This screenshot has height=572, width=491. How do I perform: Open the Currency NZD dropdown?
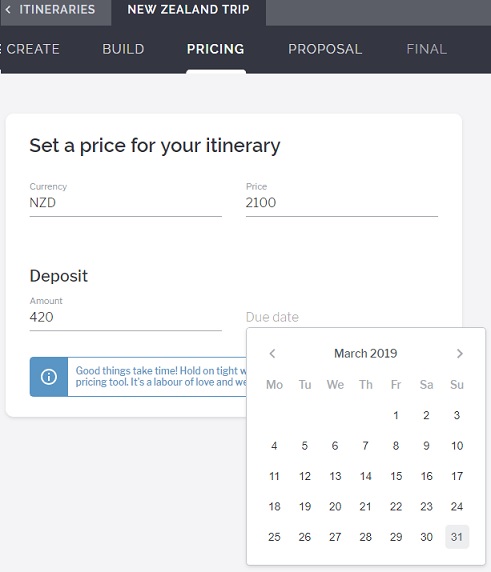125,203
